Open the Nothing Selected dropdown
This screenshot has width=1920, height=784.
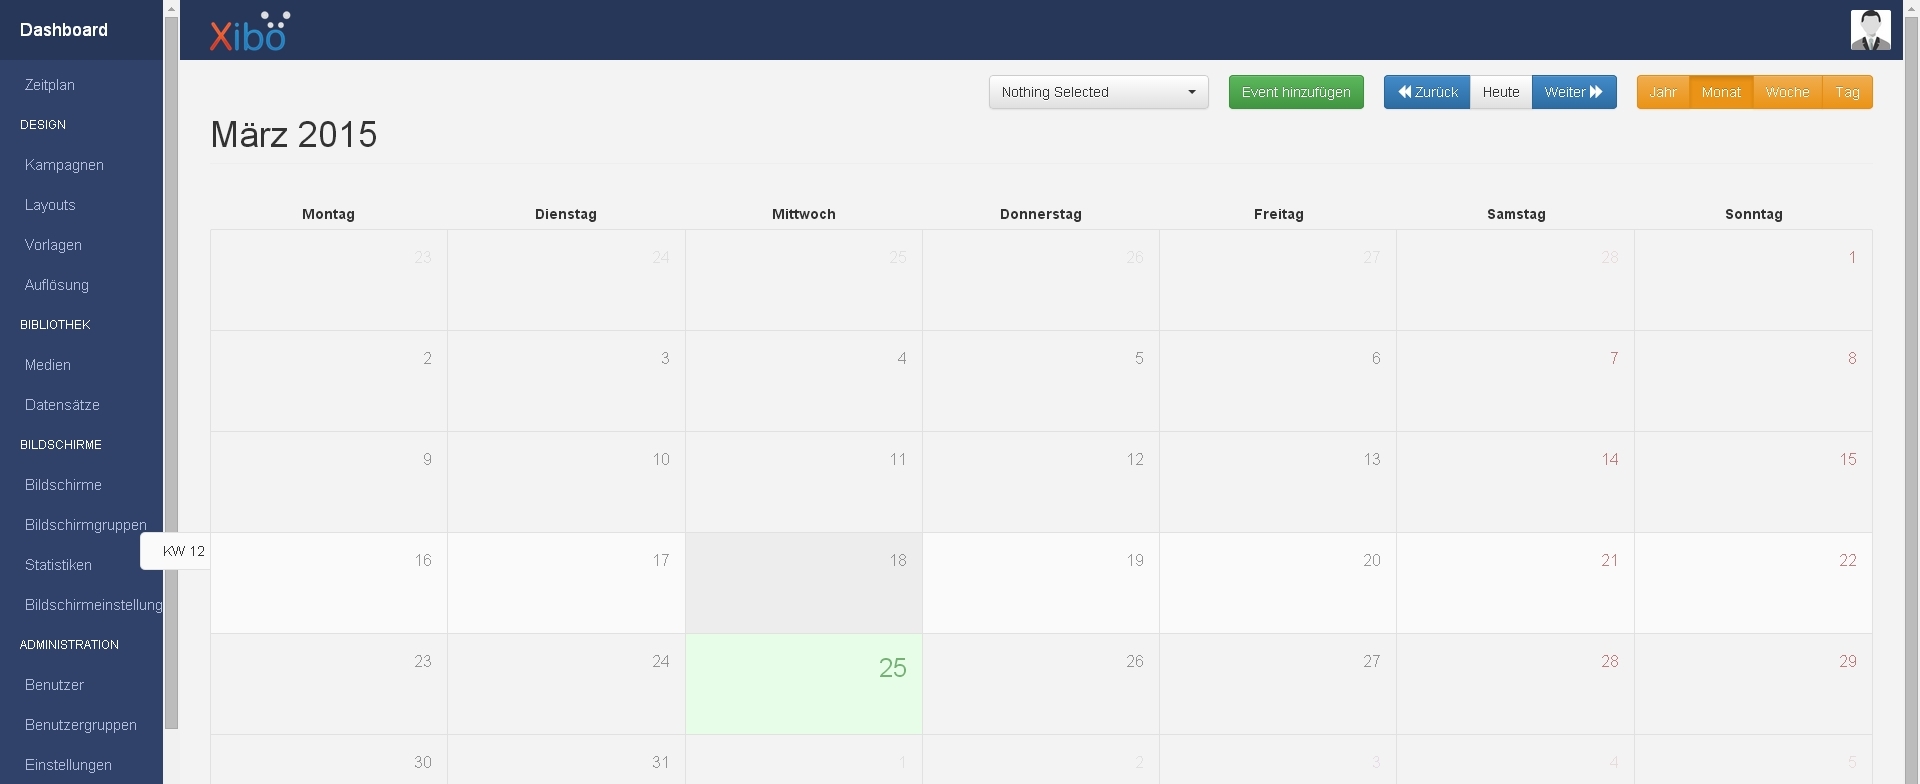(x=1098, y=92)
